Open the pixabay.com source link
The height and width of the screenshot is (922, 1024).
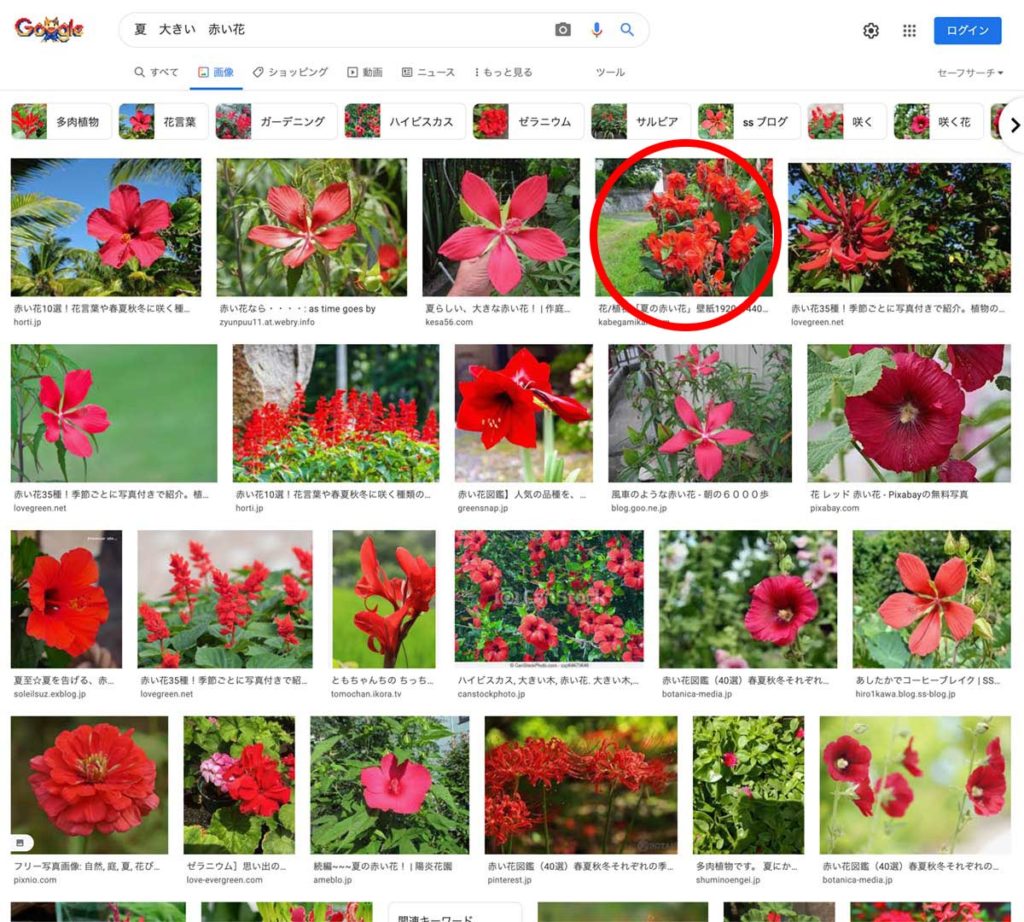[x=835, y=508]
